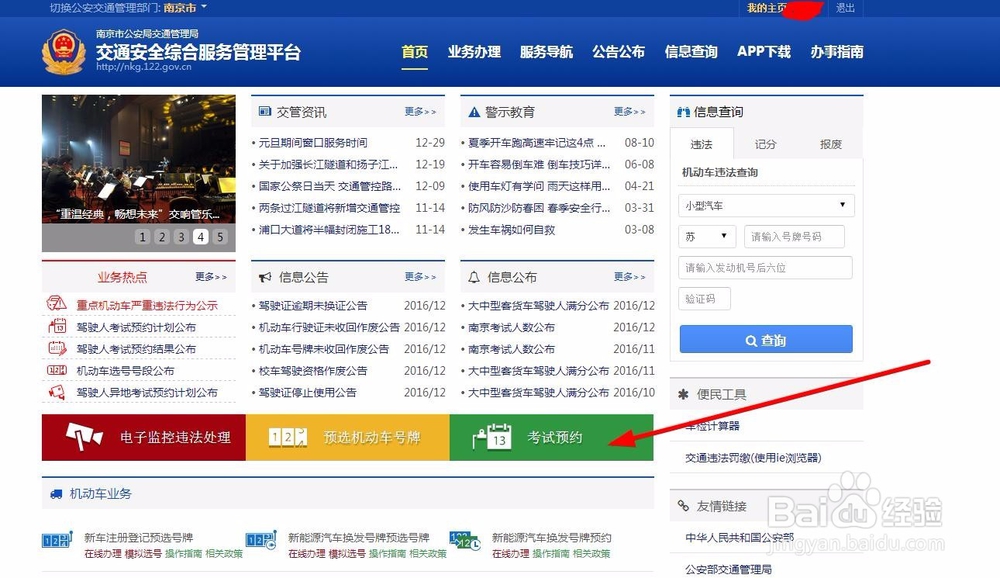Click the blue 查询 search button

click(x=766, y=339)
